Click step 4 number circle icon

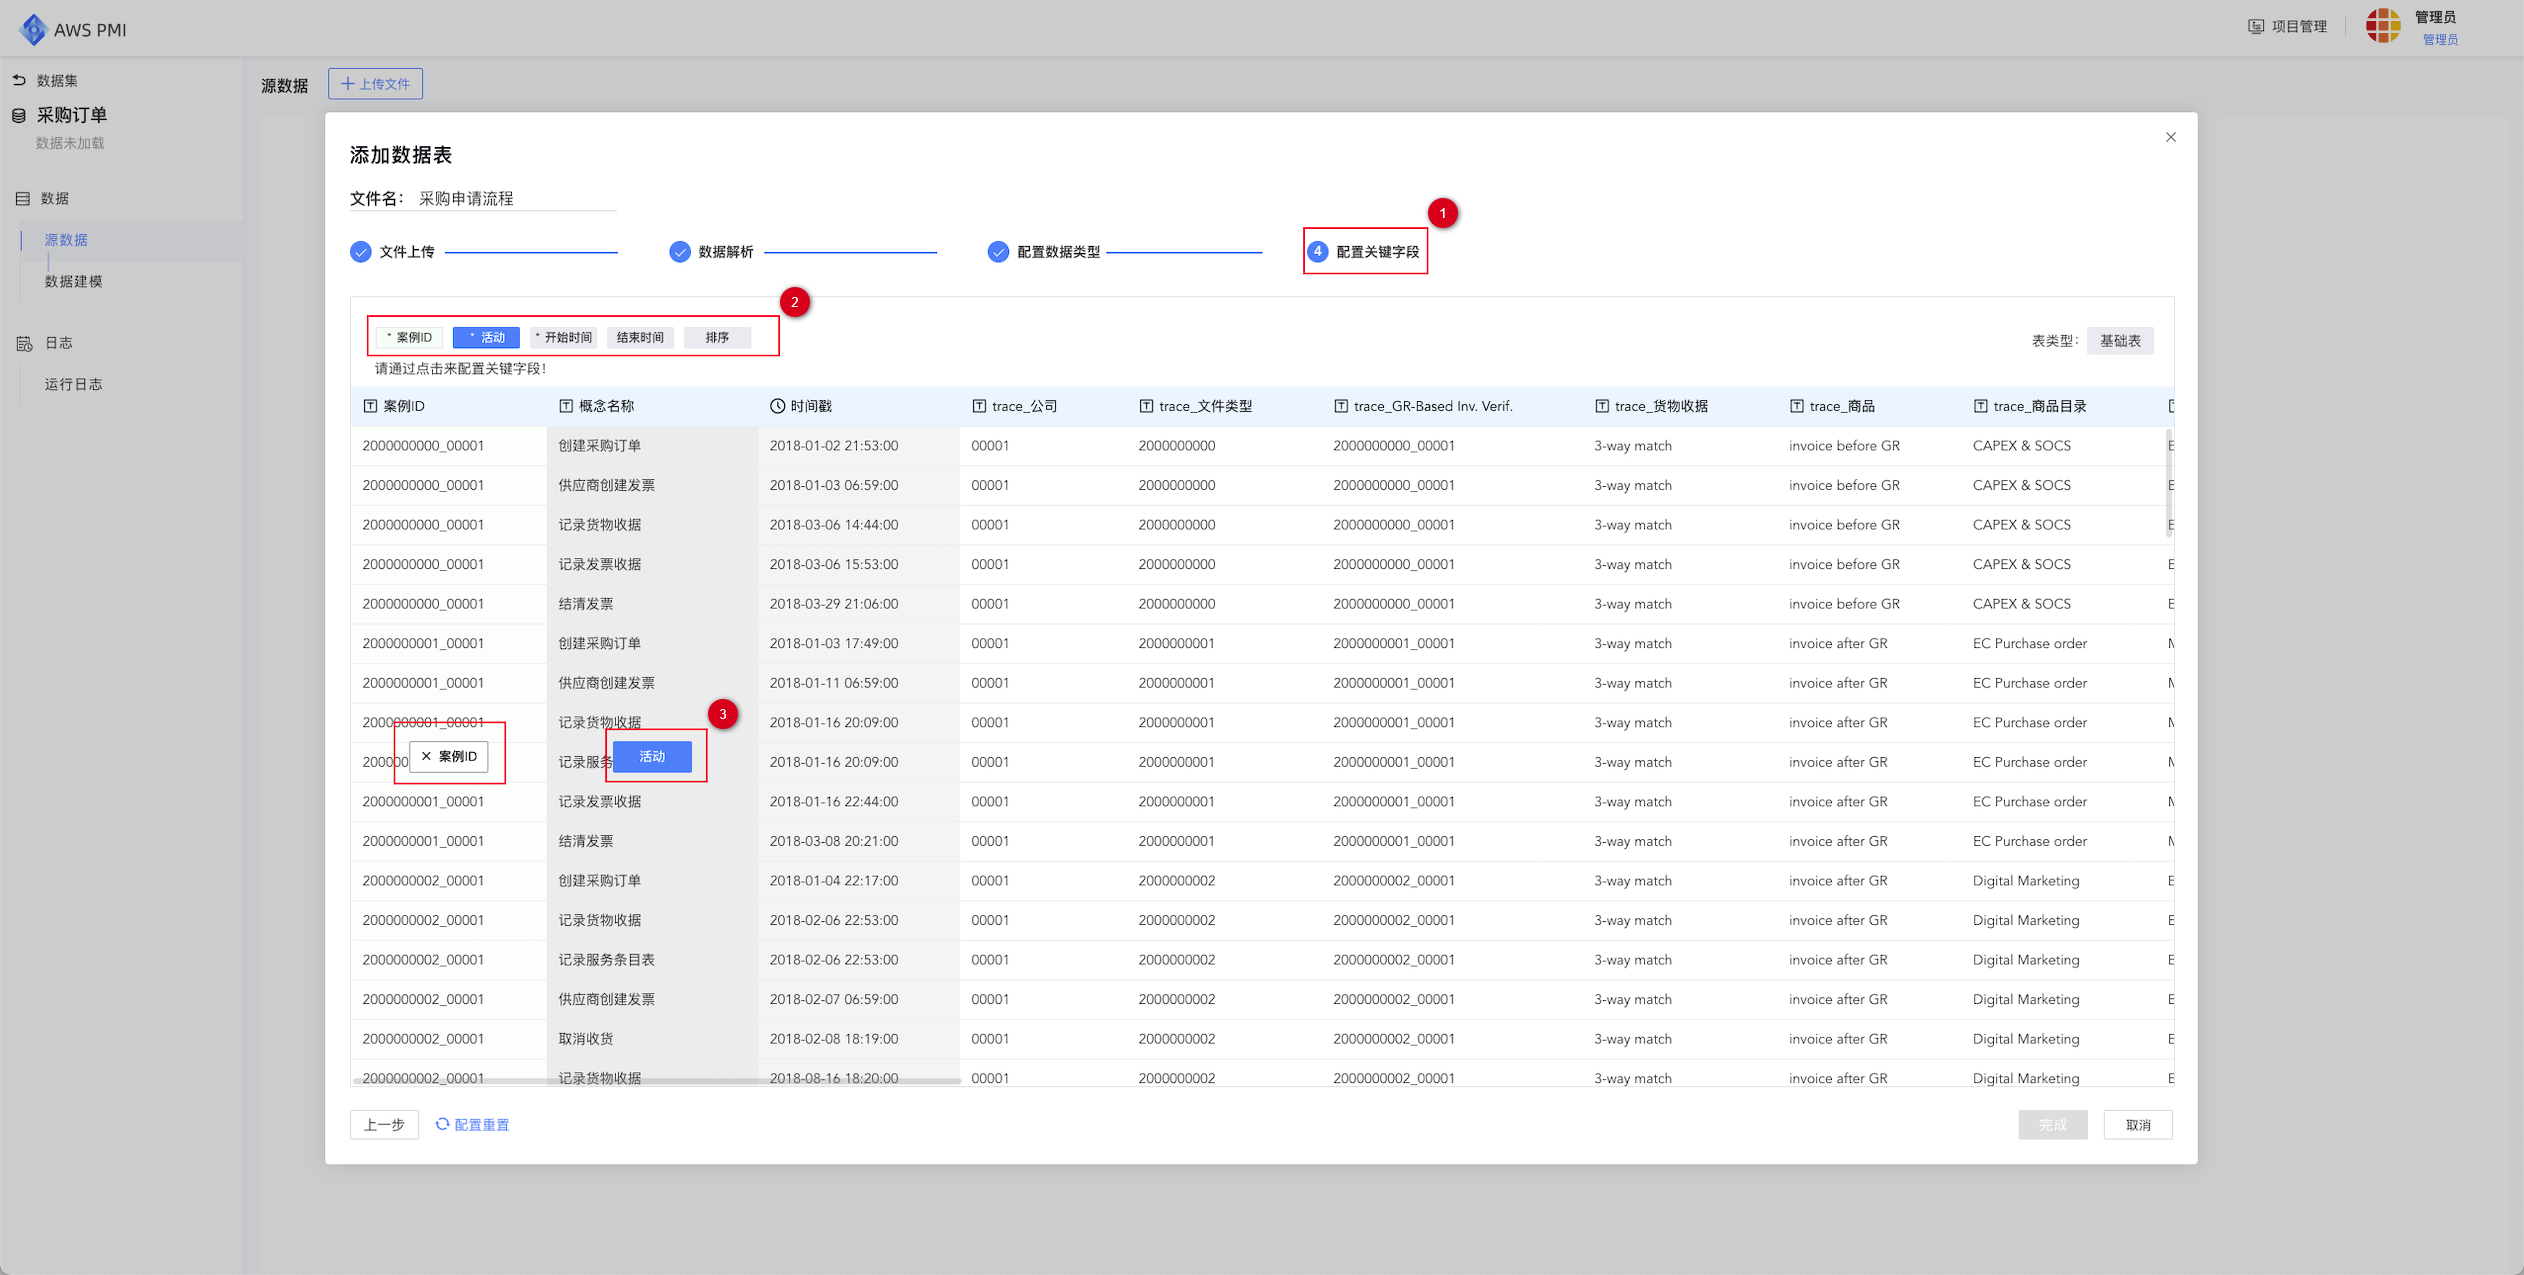1318,252
